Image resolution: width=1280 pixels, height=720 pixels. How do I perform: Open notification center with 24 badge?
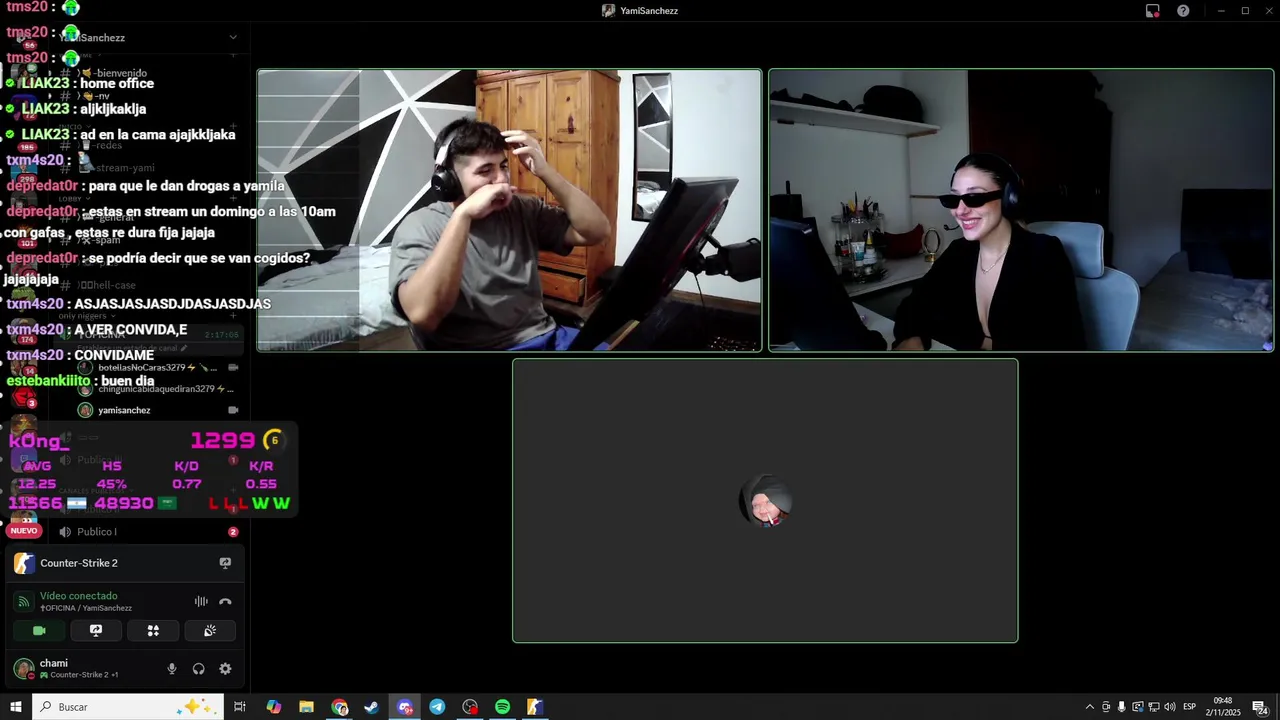(x=1260, y=707)
